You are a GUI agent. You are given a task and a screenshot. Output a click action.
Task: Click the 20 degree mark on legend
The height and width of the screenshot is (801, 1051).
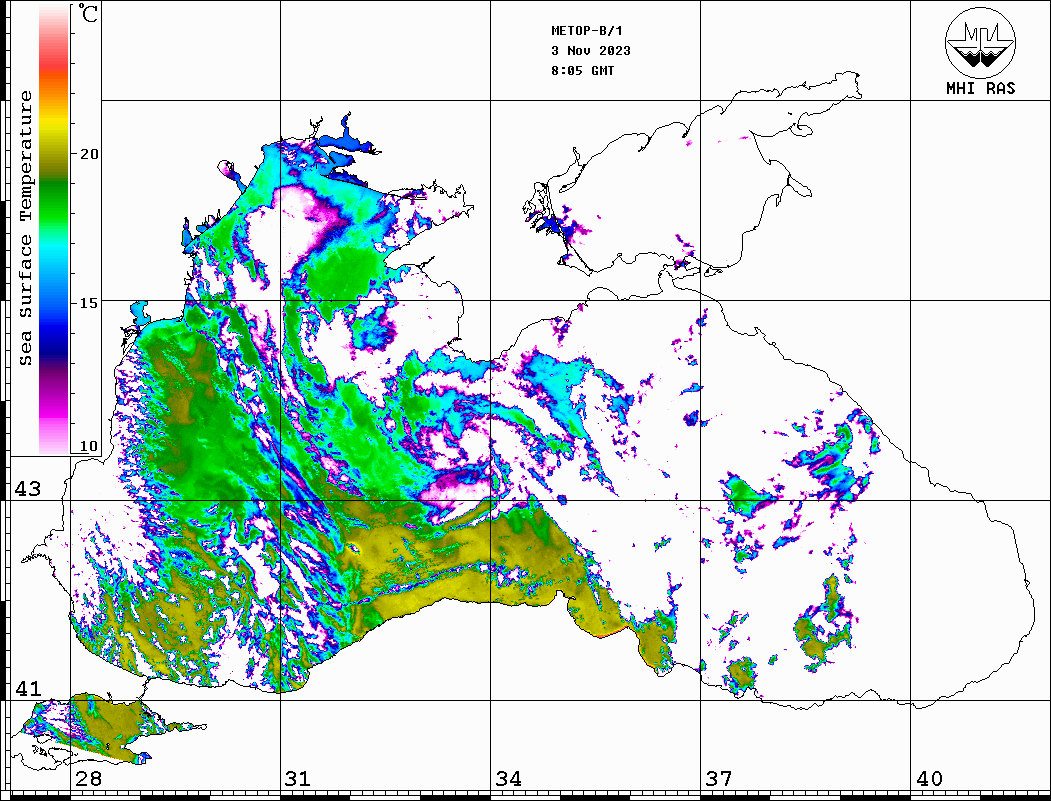coord(88,154)
